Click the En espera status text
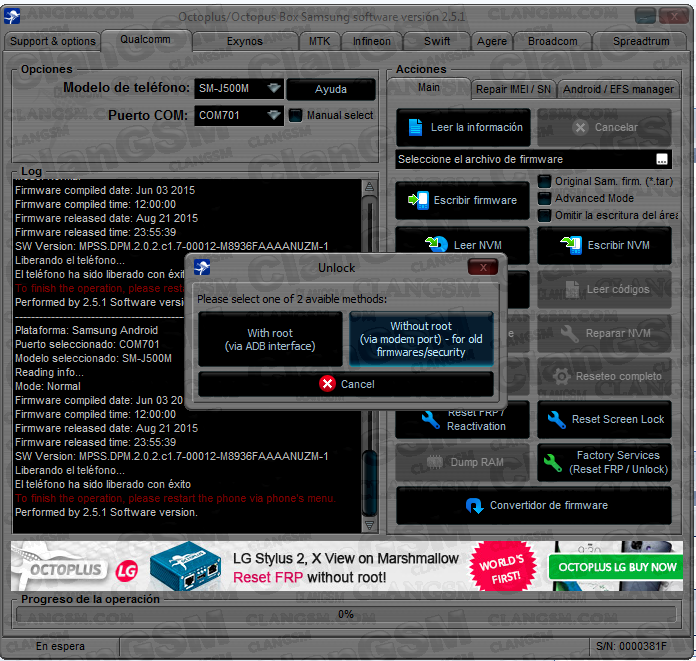The width and height of the screenshot is (696, 661). click(60, 646)
